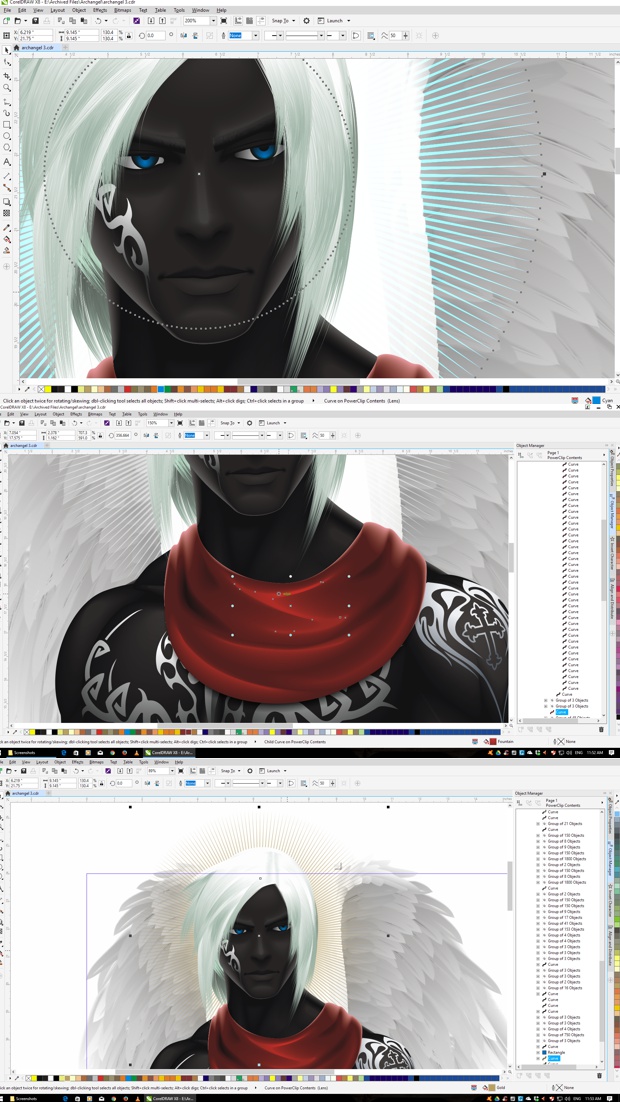The height and width of the screenshot is (1102, 620).
Task: Open Object menu in middle window
Action: click(60, 415)
